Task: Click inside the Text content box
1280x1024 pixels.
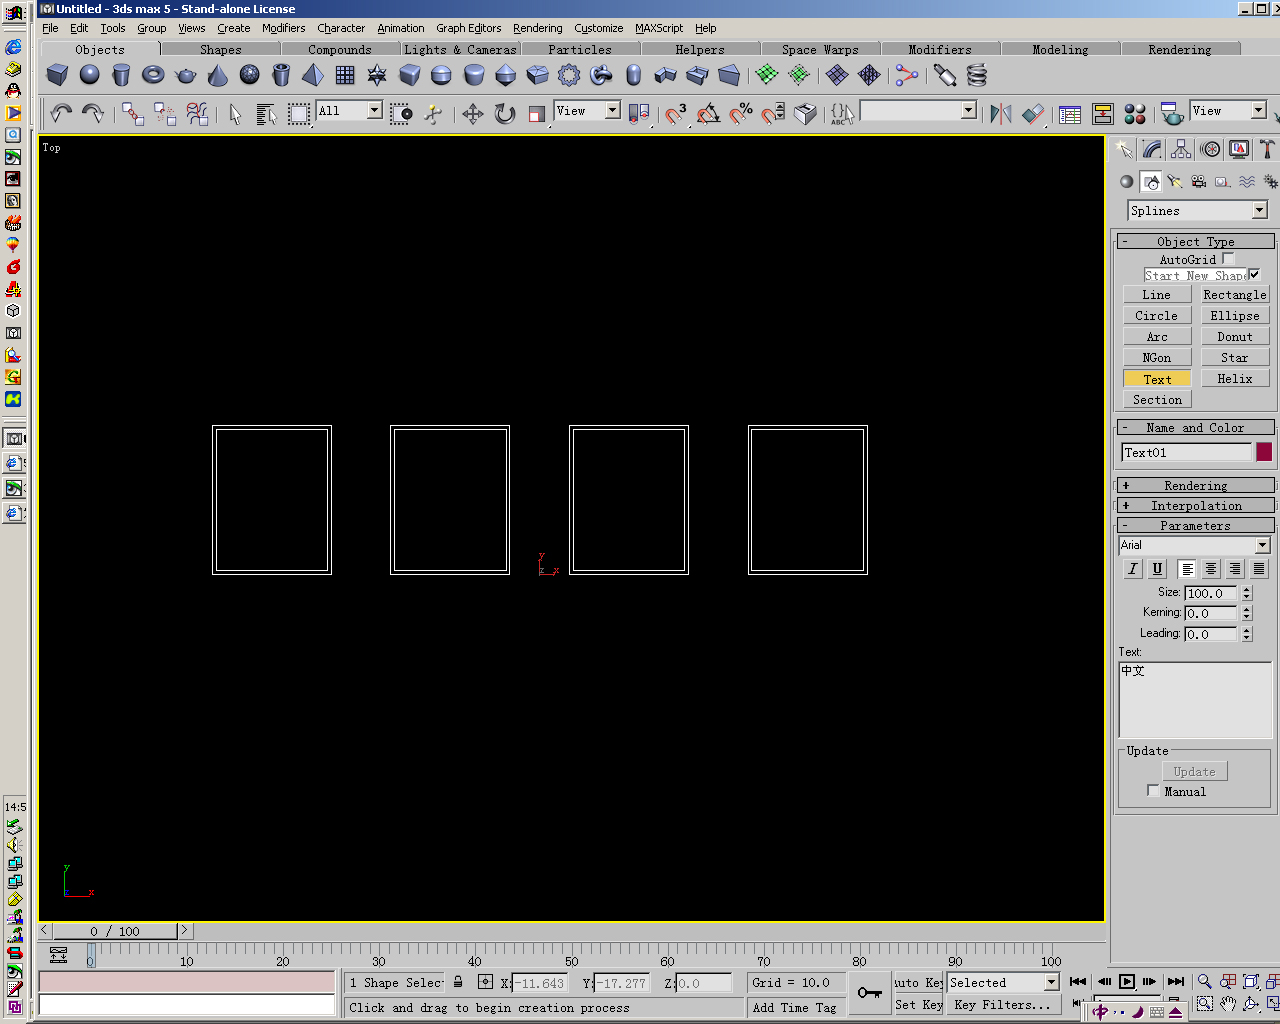Action: (x=1195, y=700)
